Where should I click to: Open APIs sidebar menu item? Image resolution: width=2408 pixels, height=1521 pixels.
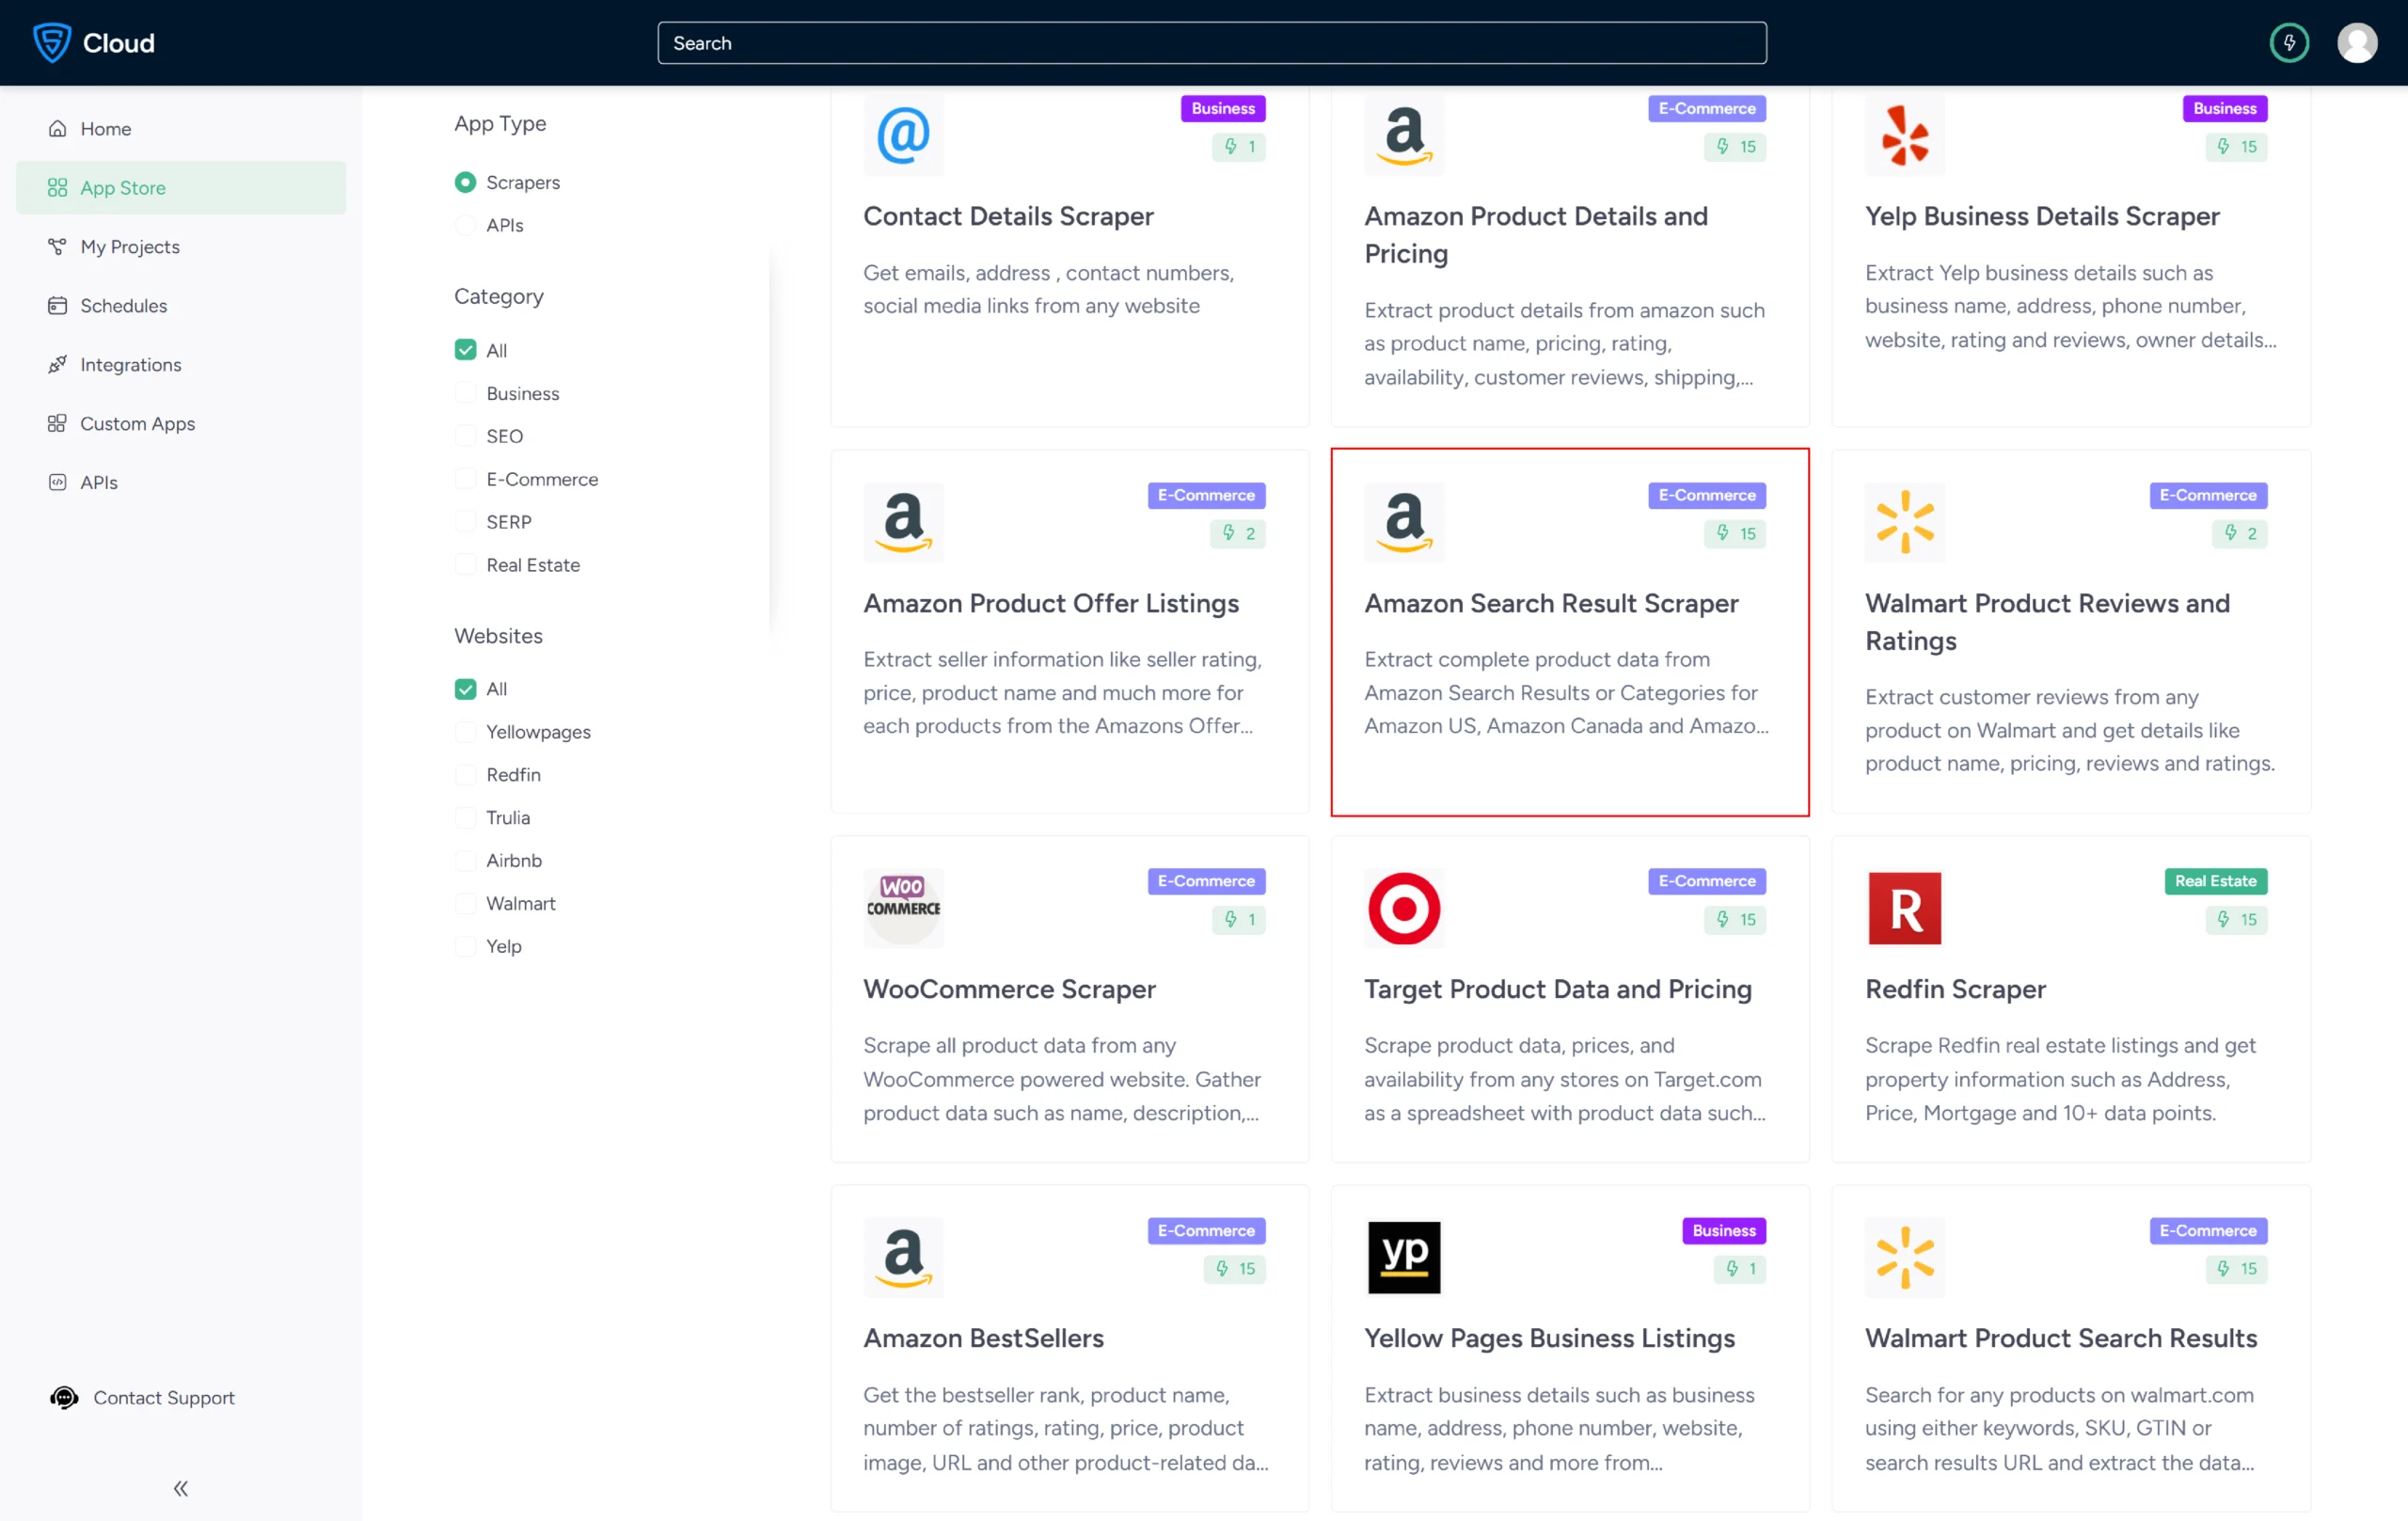(x=181, y=483)
